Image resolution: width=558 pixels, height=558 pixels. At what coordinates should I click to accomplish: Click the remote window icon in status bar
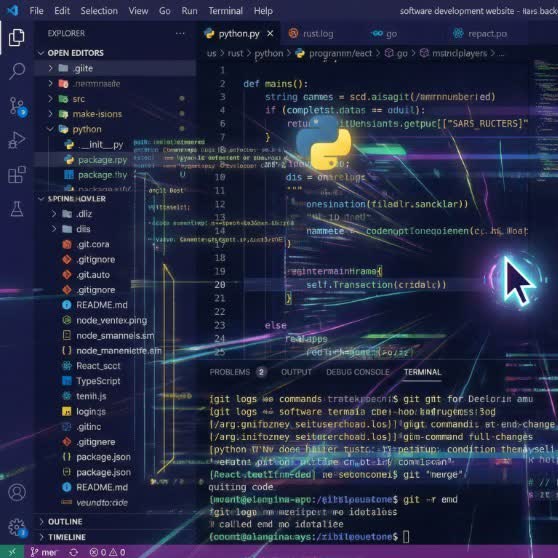[12, 552]
